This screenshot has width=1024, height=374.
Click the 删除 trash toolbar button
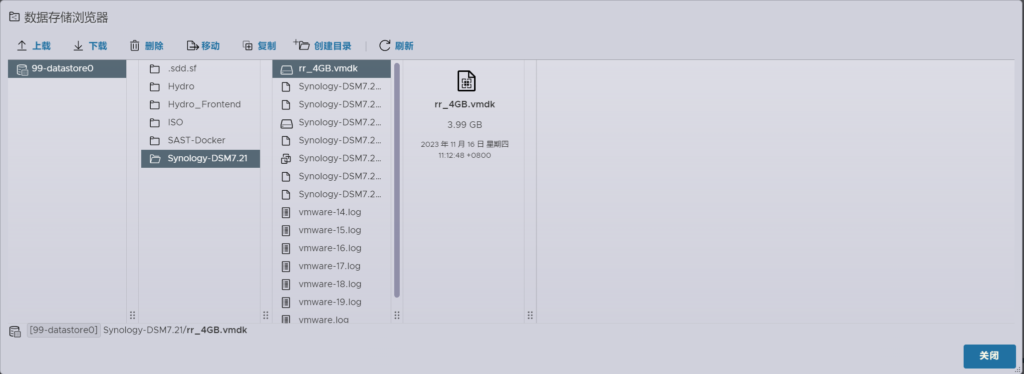(146, 46)
